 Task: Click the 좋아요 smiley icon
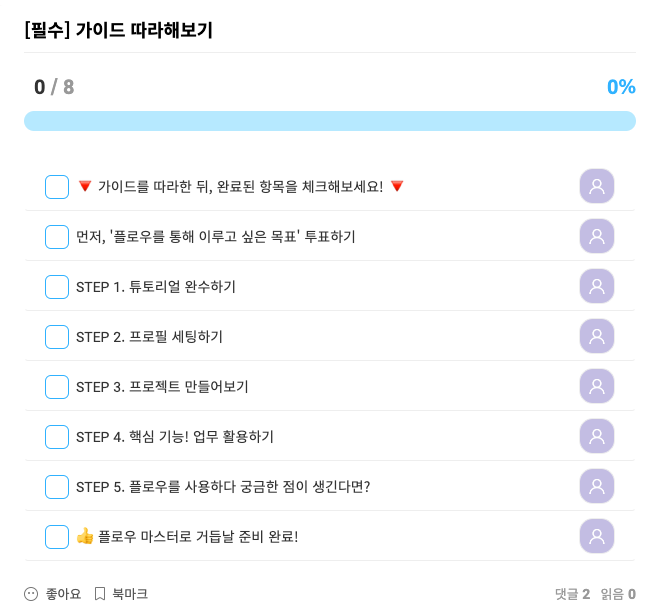tap(31, 594)
